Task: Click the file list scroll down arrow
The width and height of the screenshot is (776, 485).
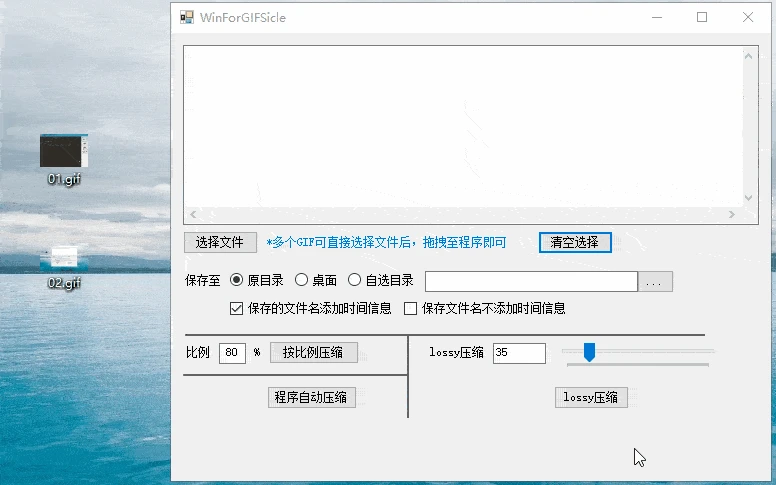Action: (748, 198)
